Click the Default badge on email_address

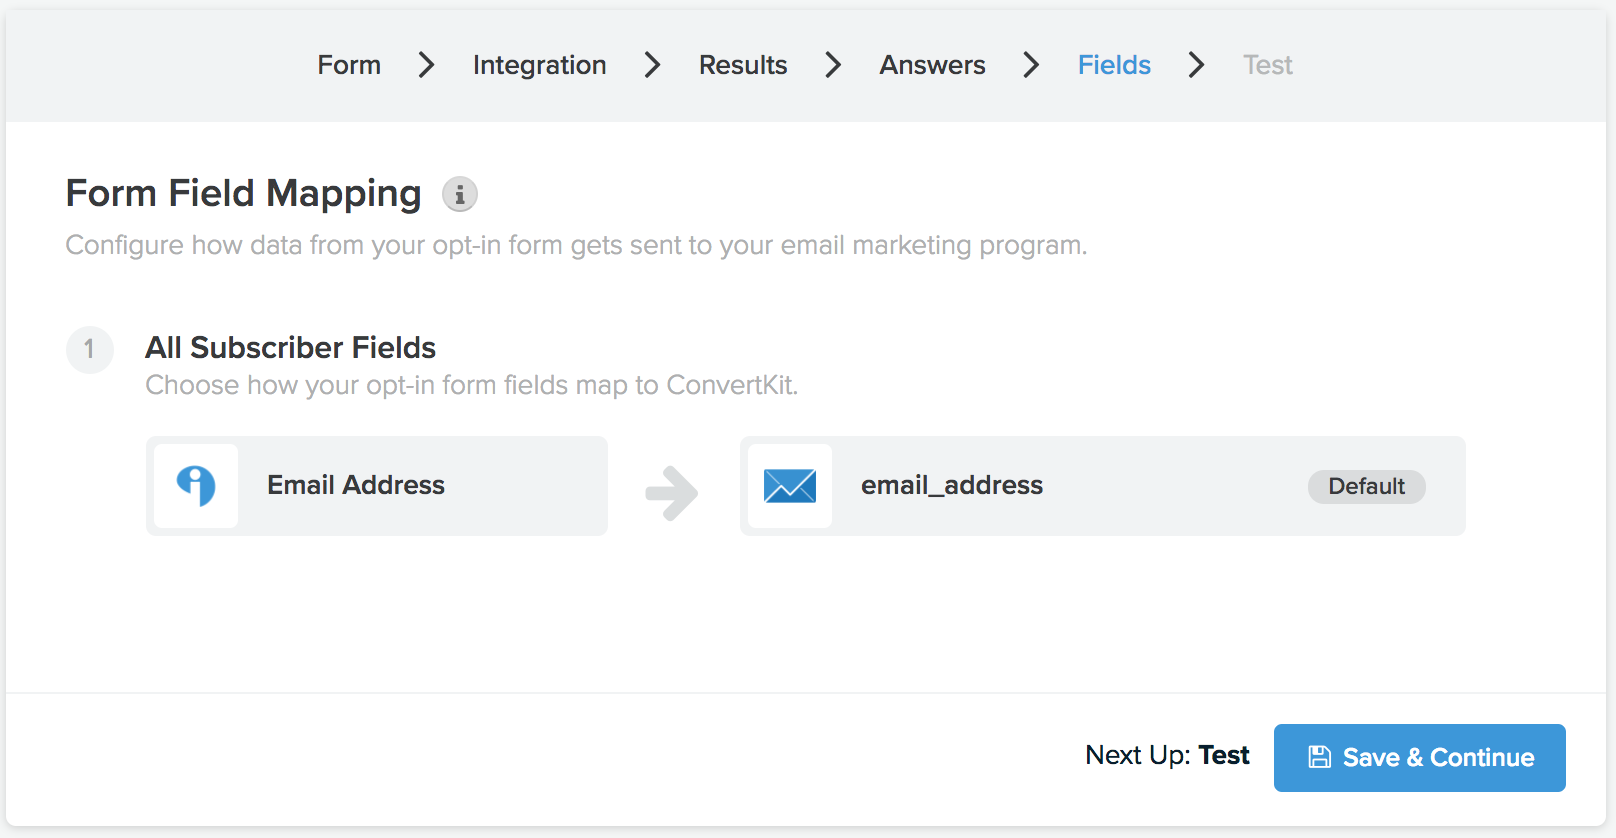tap(1367, 487)
